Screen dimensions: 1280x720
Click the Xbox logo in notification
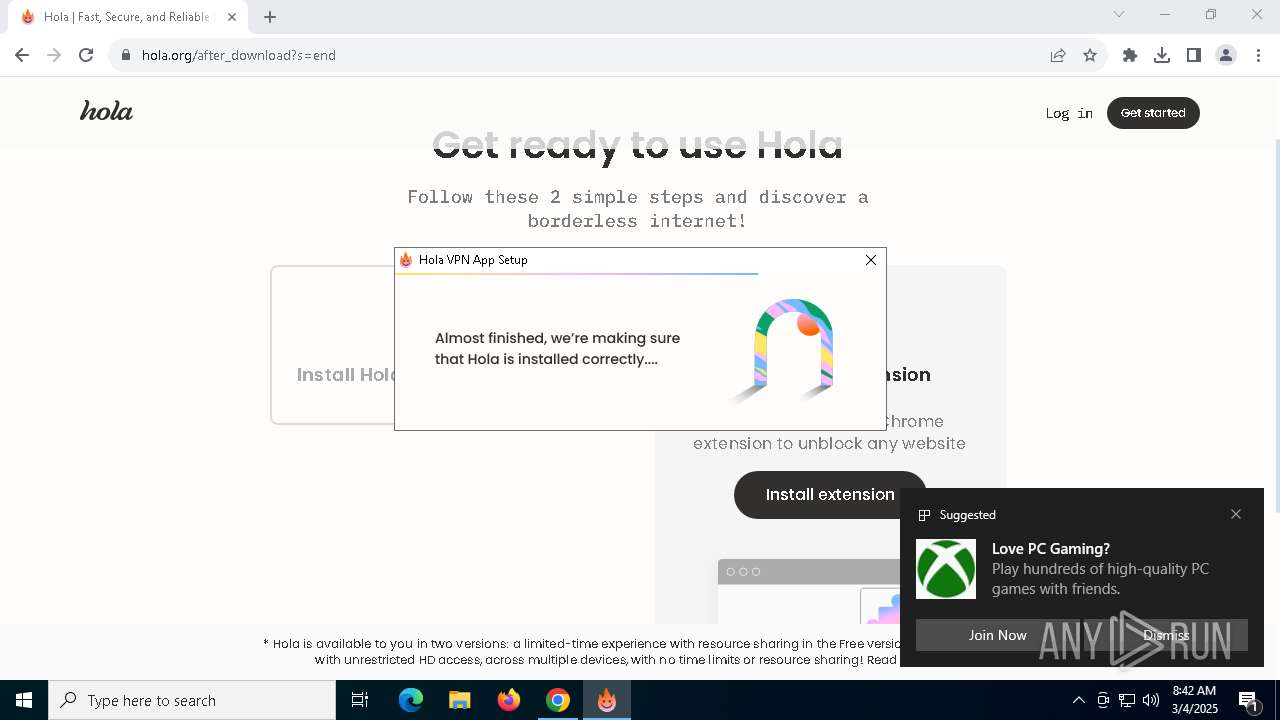(x=946, y=569)
